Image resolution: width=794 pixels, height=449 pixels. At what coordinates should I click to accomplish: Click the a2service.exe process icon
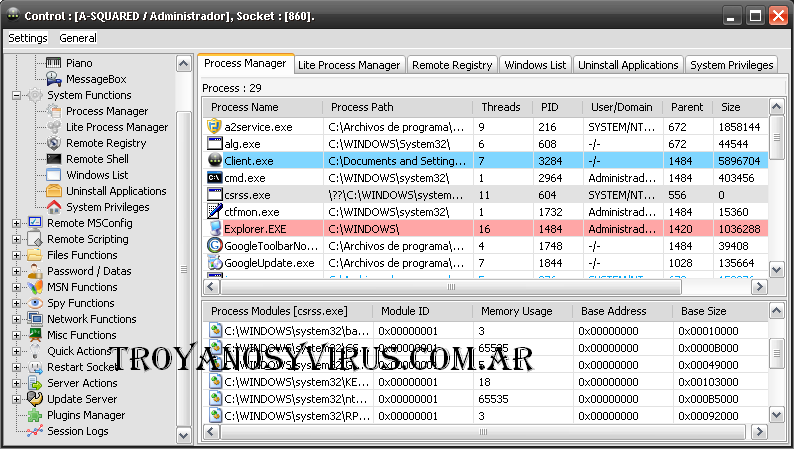click(x=215, y=126)
